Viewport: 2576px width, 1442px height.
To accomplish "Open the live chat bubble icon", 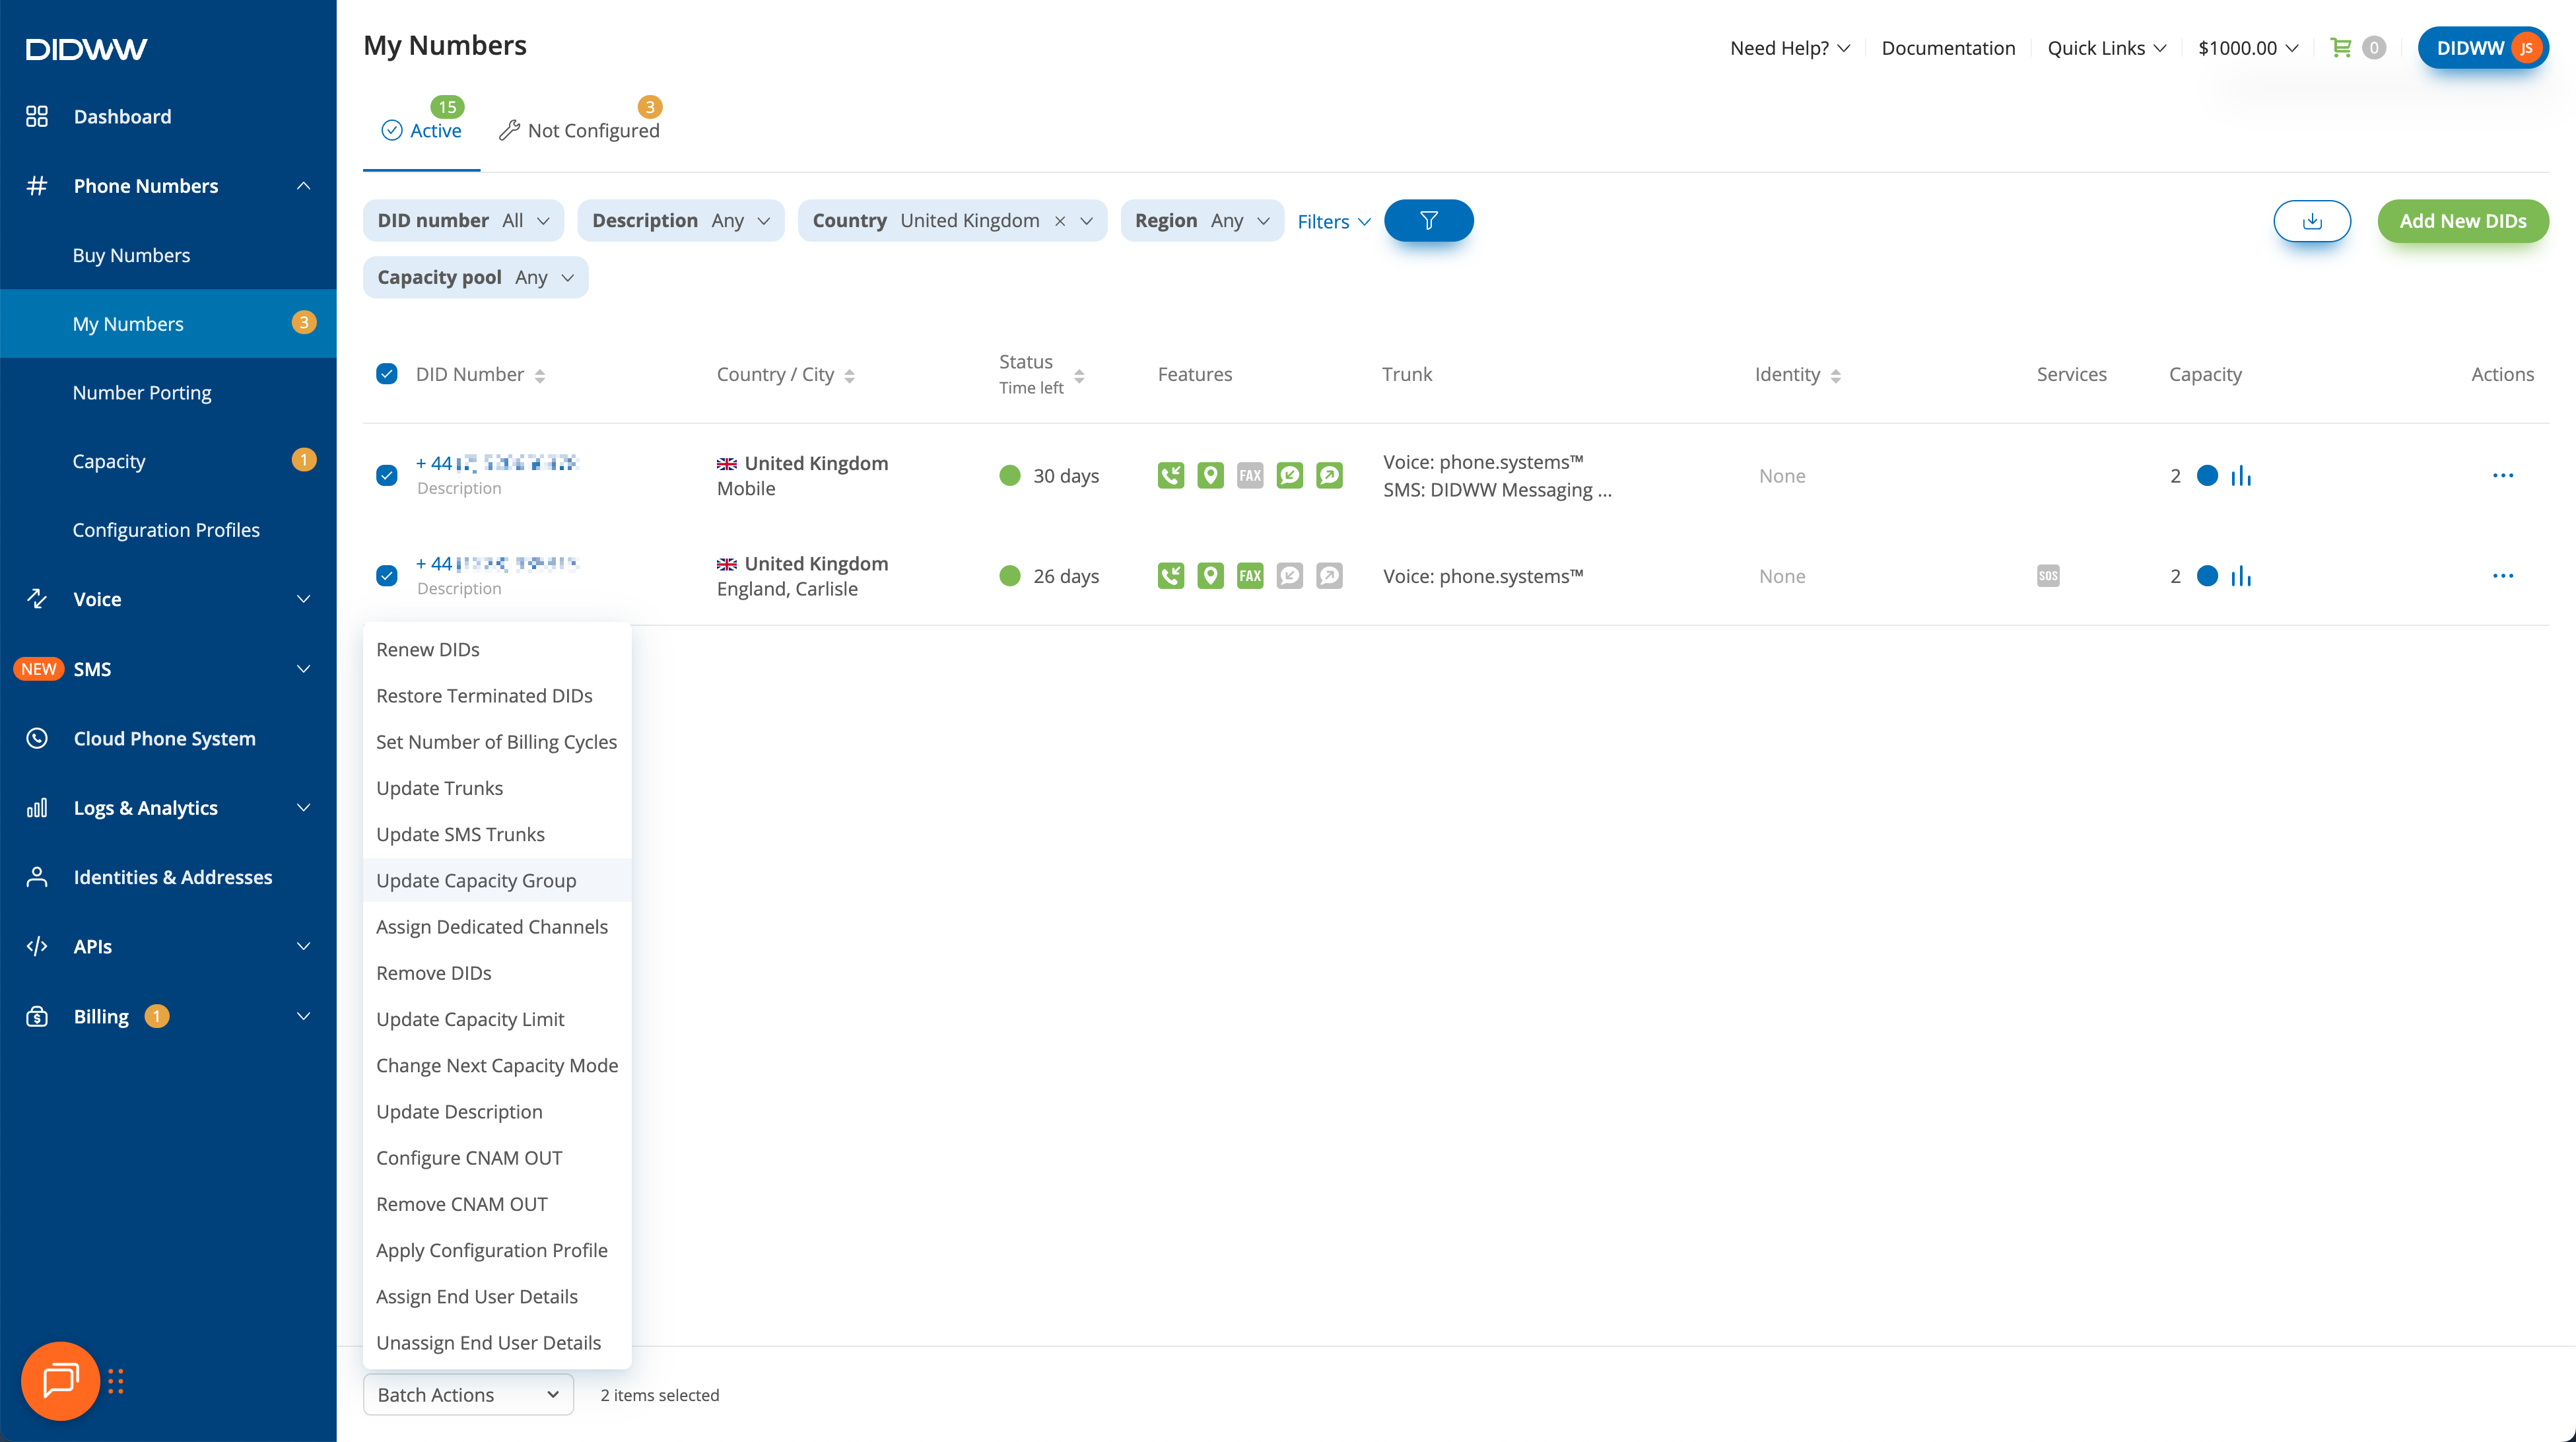I will point(60,1380).
